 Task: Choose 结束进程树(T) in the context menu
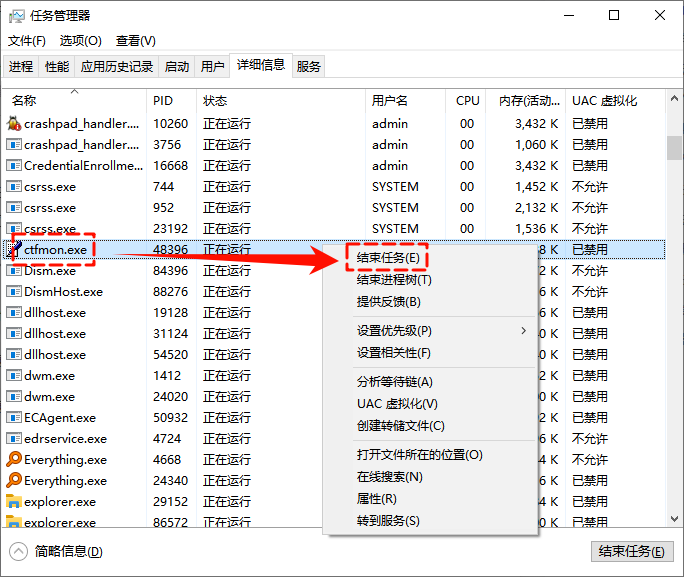pos(394,280)
